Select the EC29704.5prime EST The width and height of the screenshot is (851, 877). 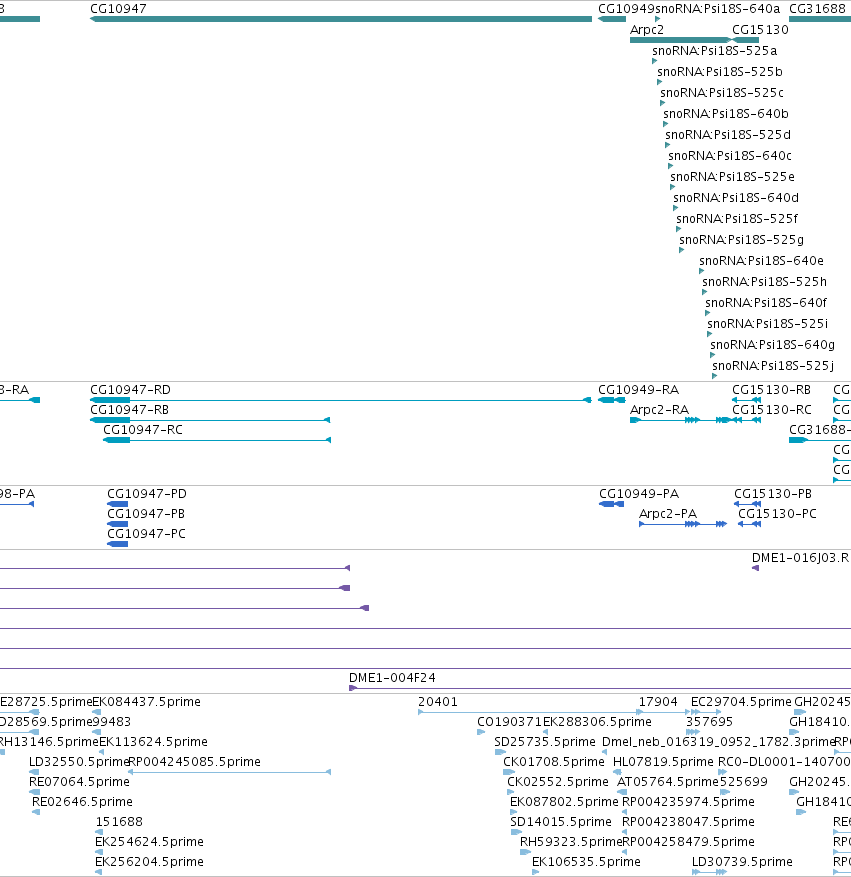click(x=706, y=712)
